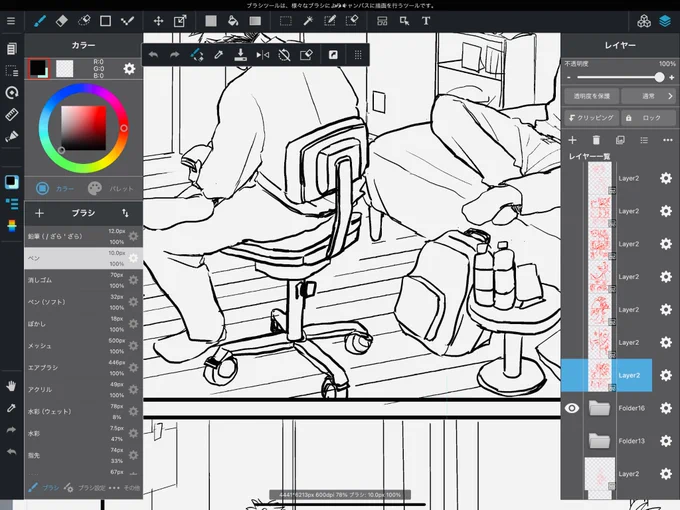
Task: Select the comic Panel divide tool
Action: pos(382,21)
